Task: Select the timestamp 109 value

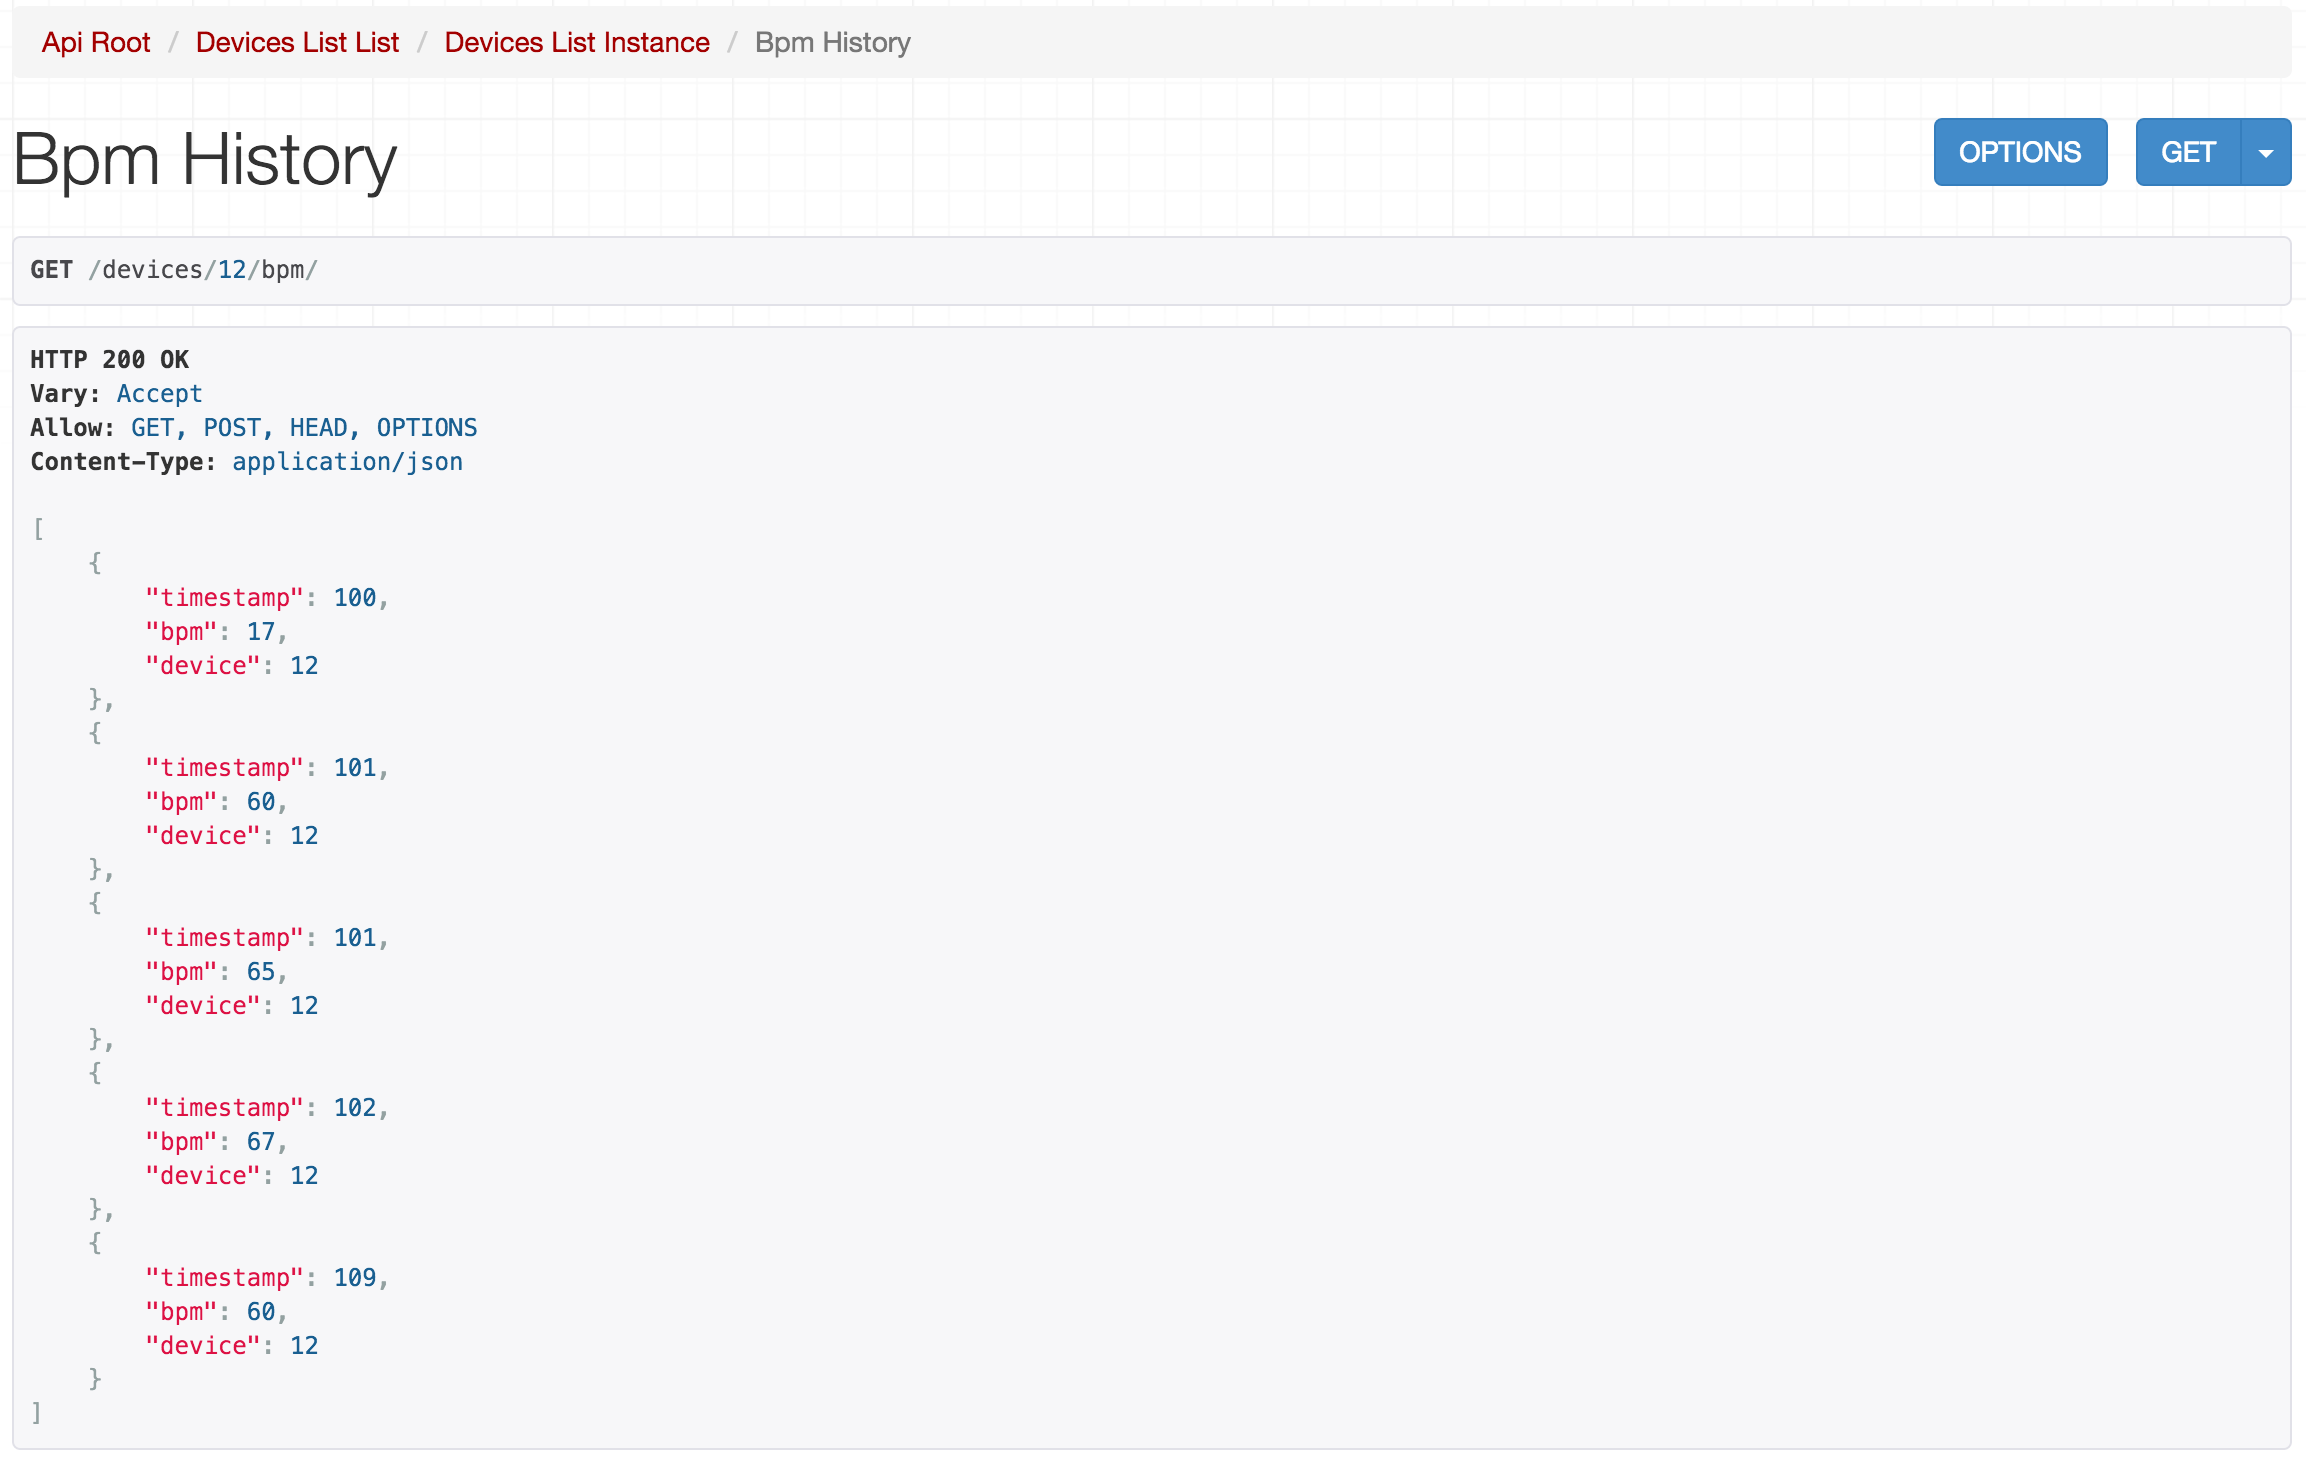Action: (x=355, y=1278)
